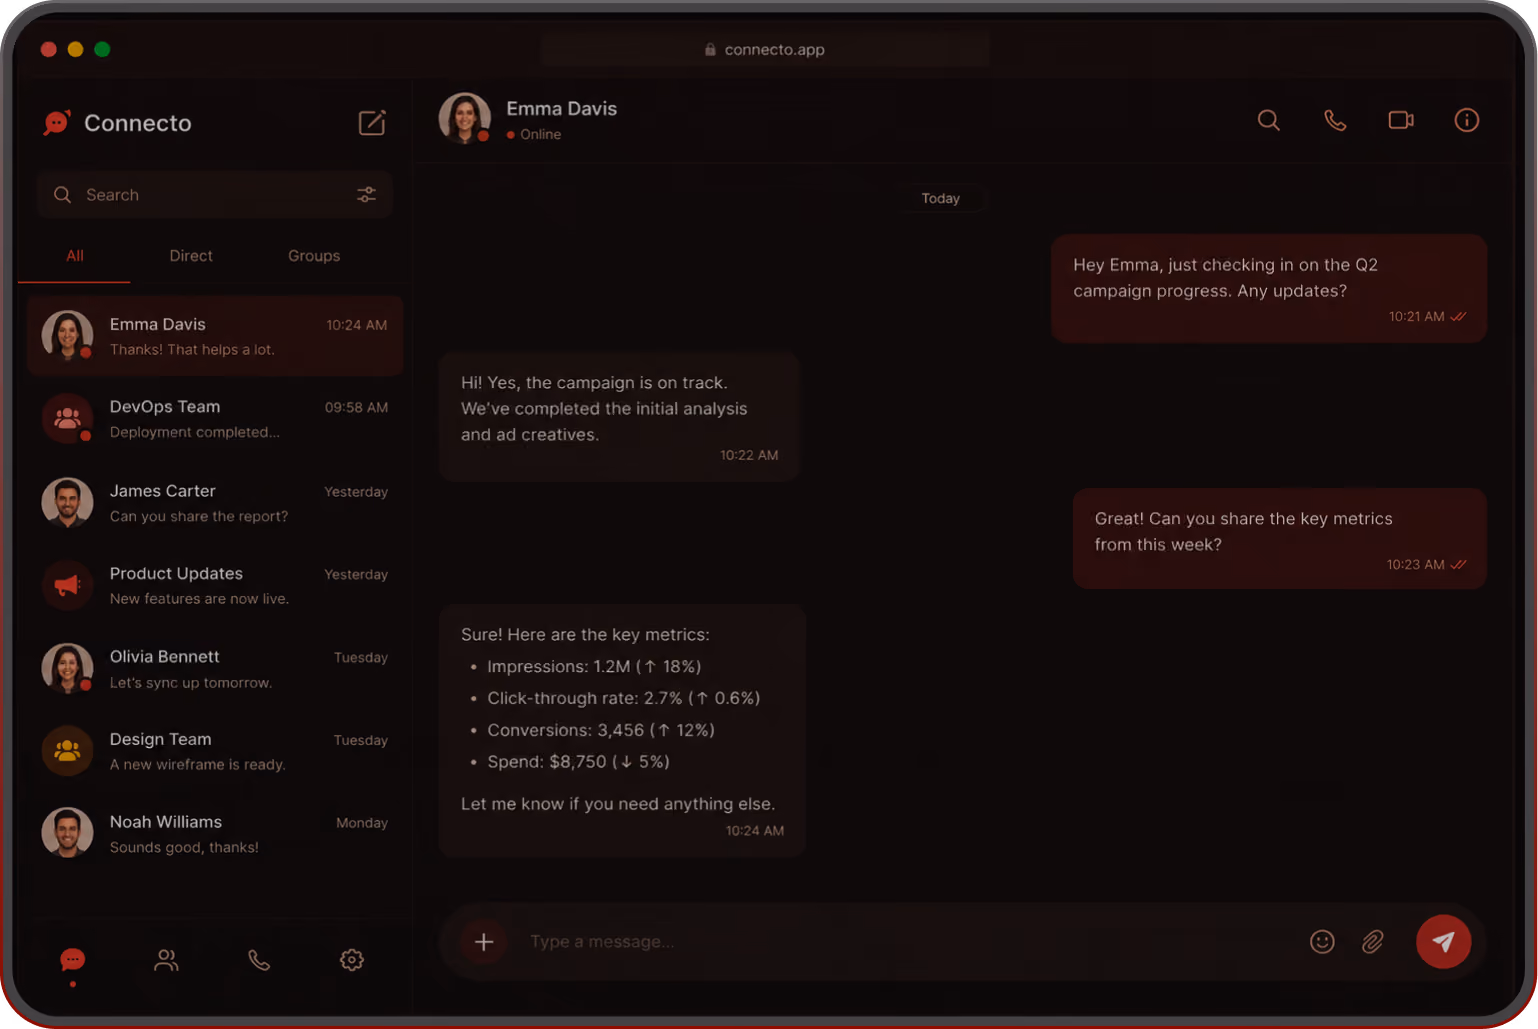The width and height of the screenshot is (1538, 1029).
Task: Click the 'Click-through rate: 2.7%' line
Action: [x=624, y=699]
